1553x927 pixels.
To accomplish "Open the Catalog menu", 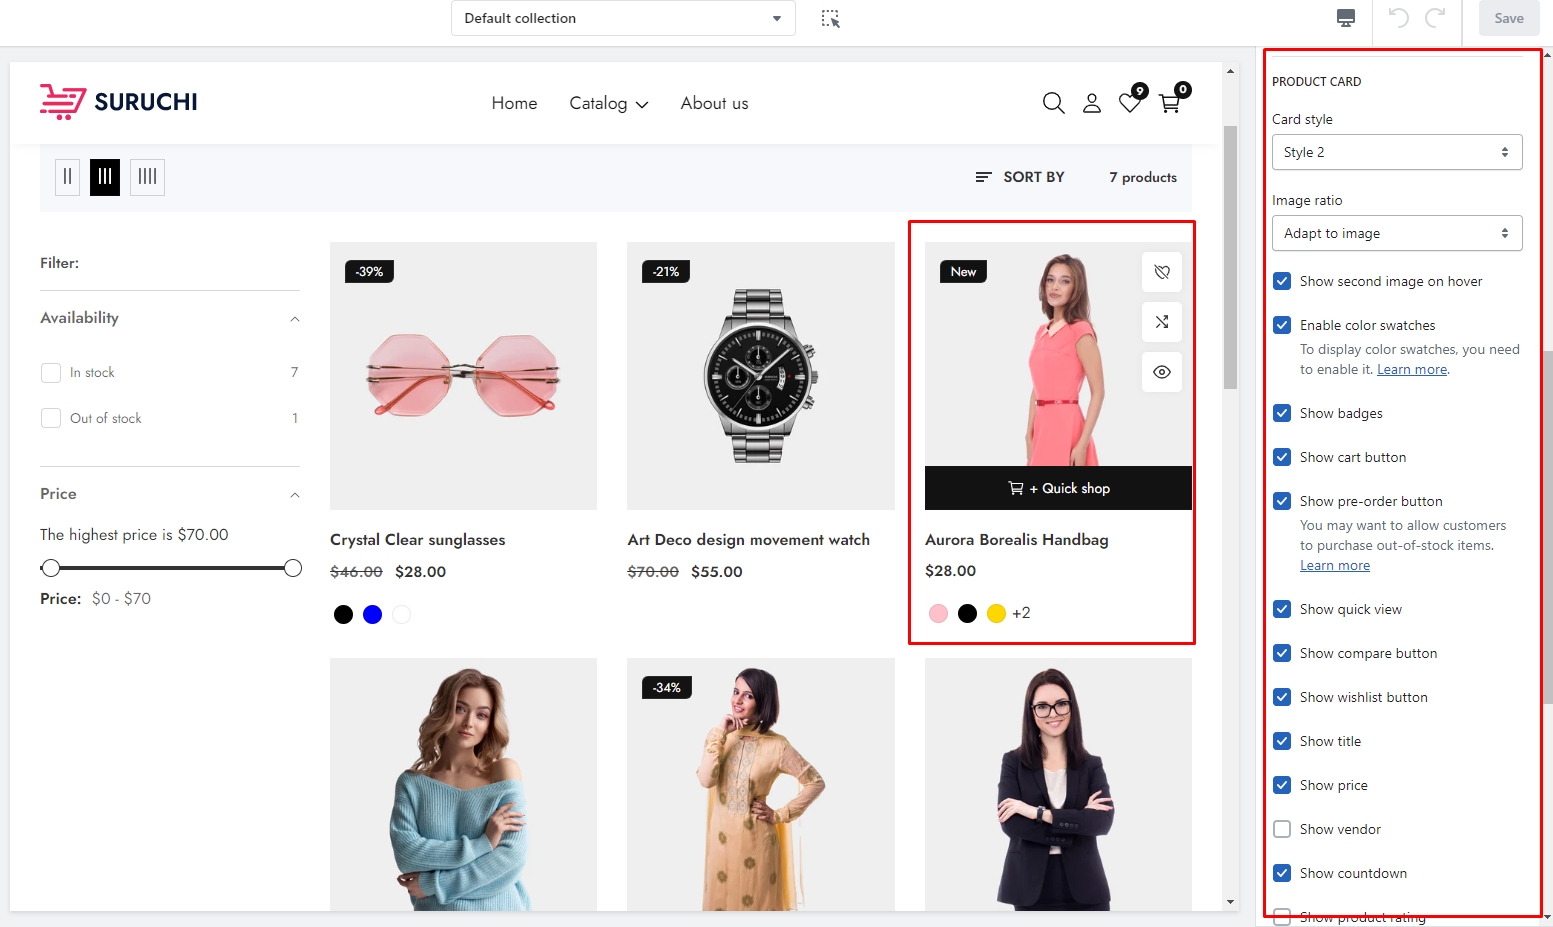I will point(608,103).
